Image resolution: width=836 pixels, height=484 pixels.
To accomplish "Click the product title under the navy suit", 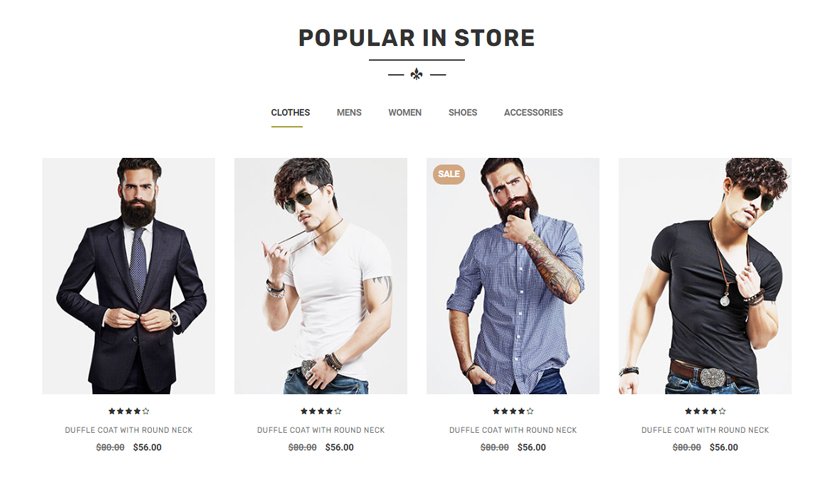I will [128, 430].
